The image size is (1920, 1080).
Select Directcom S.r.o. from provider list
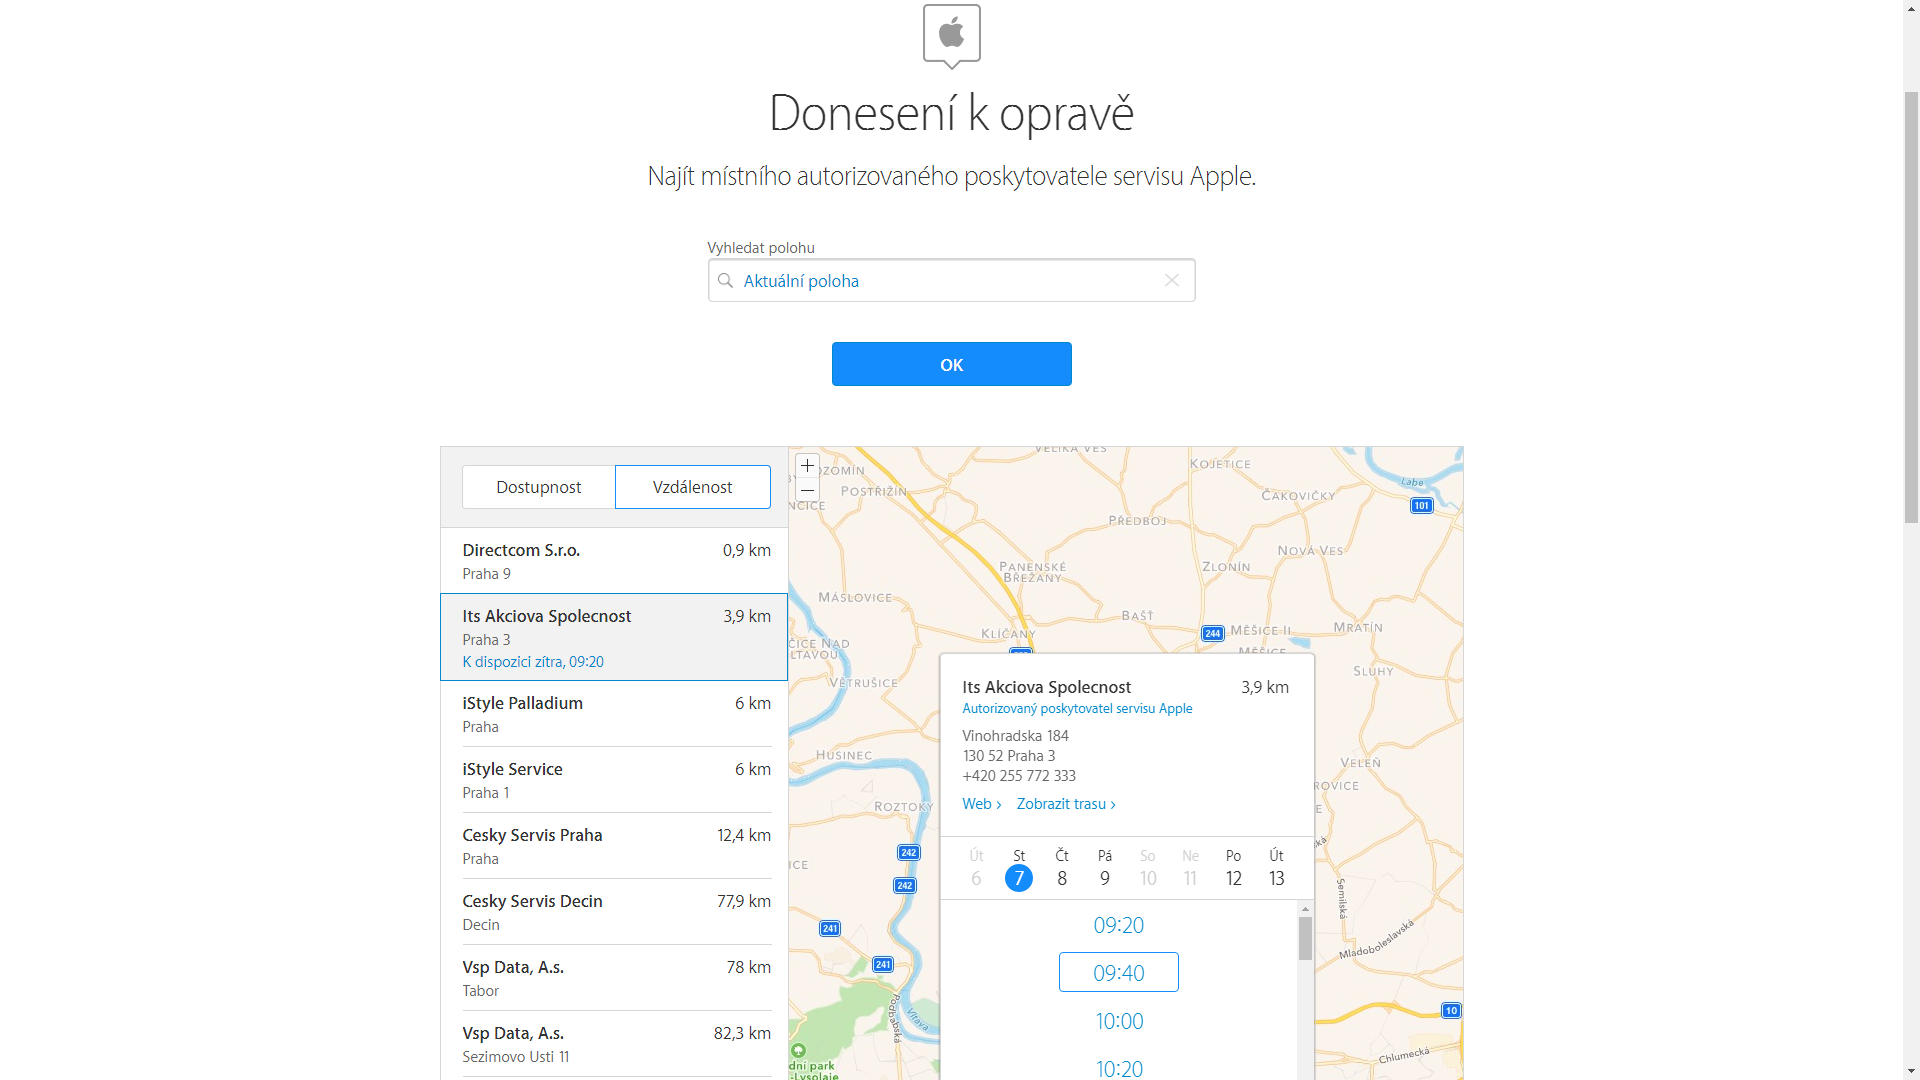tap(614, 561)
